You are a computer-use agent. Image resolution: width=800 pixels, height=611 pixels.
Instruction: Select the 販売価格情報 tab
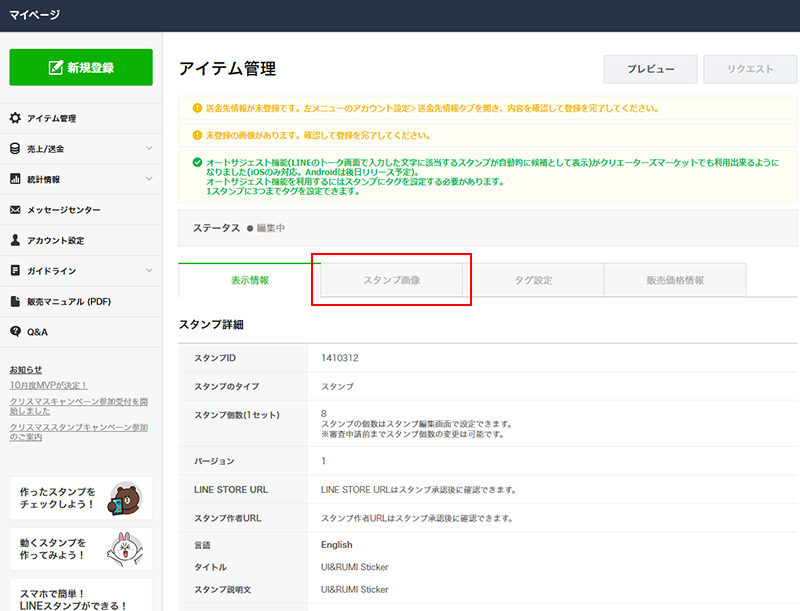(x=675, y=280)
